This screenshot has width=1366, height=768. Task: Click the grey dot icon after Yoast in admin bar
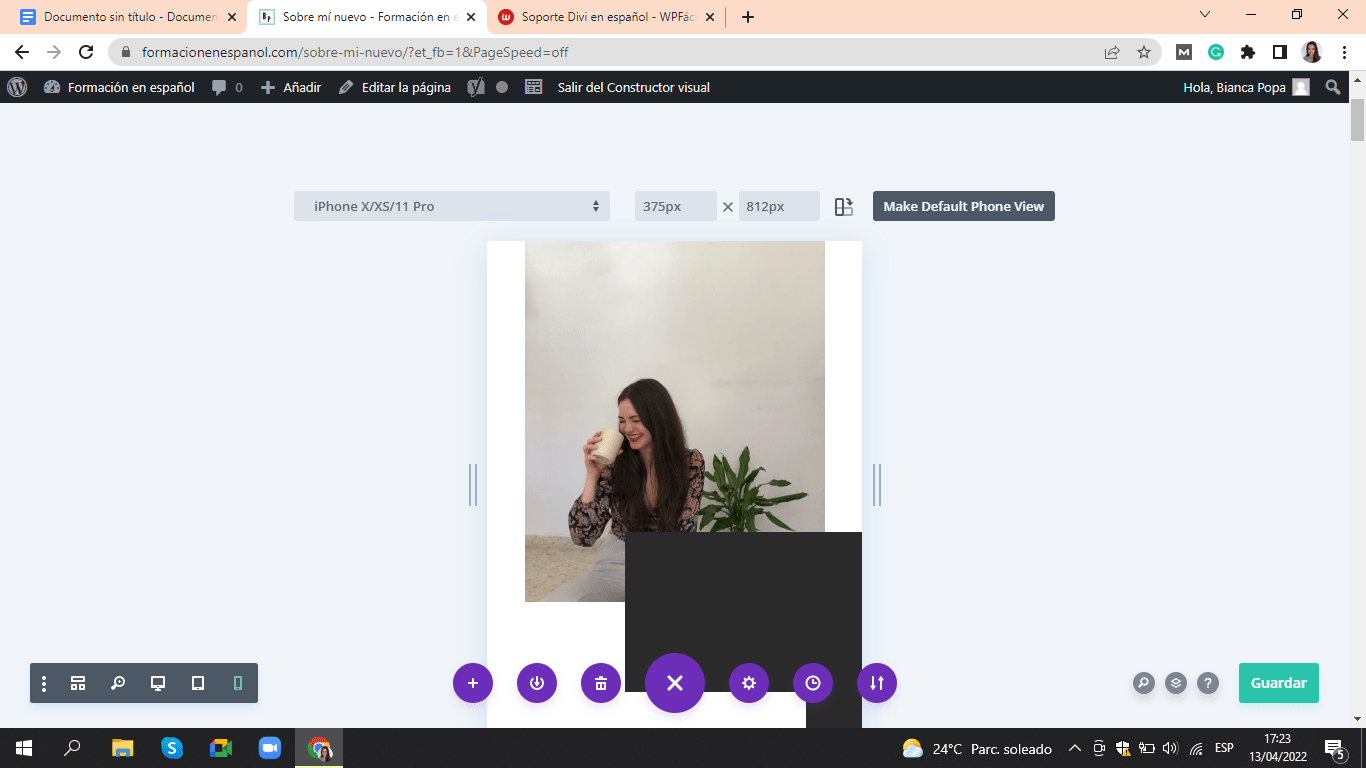[502, 87]
